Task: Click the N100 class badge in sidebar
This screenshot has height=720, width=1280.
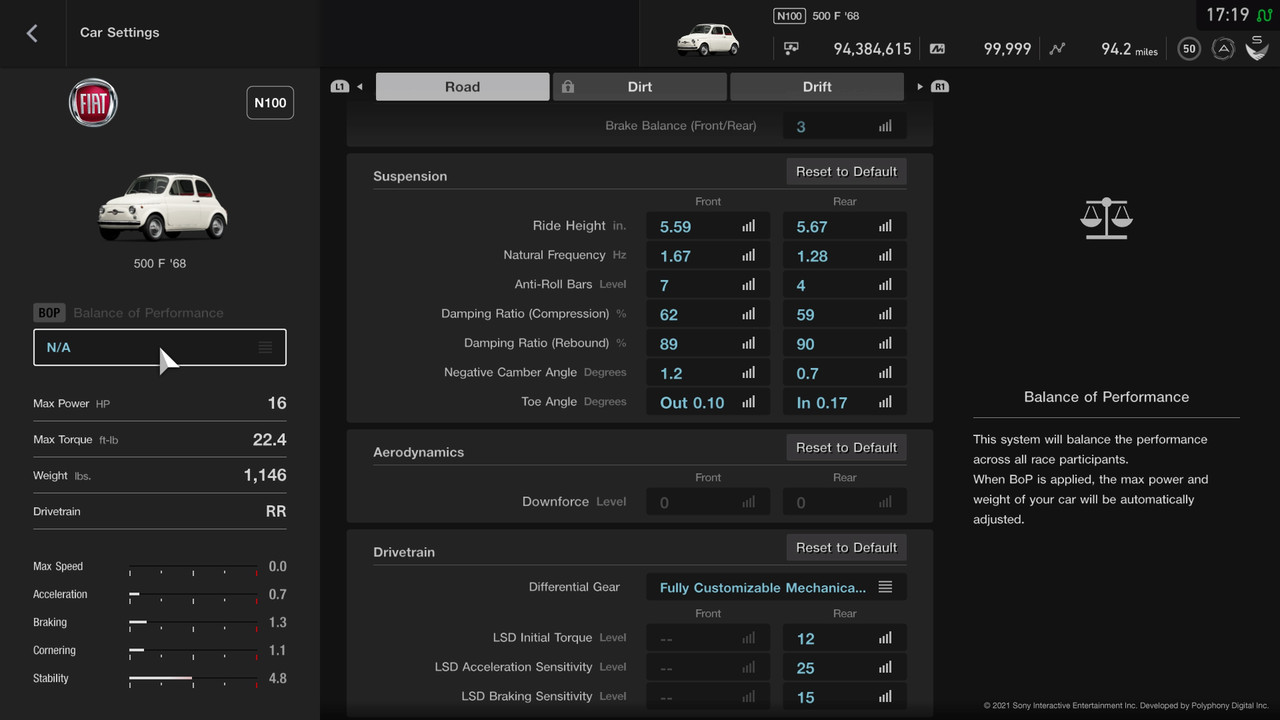Action: (270, 103)
